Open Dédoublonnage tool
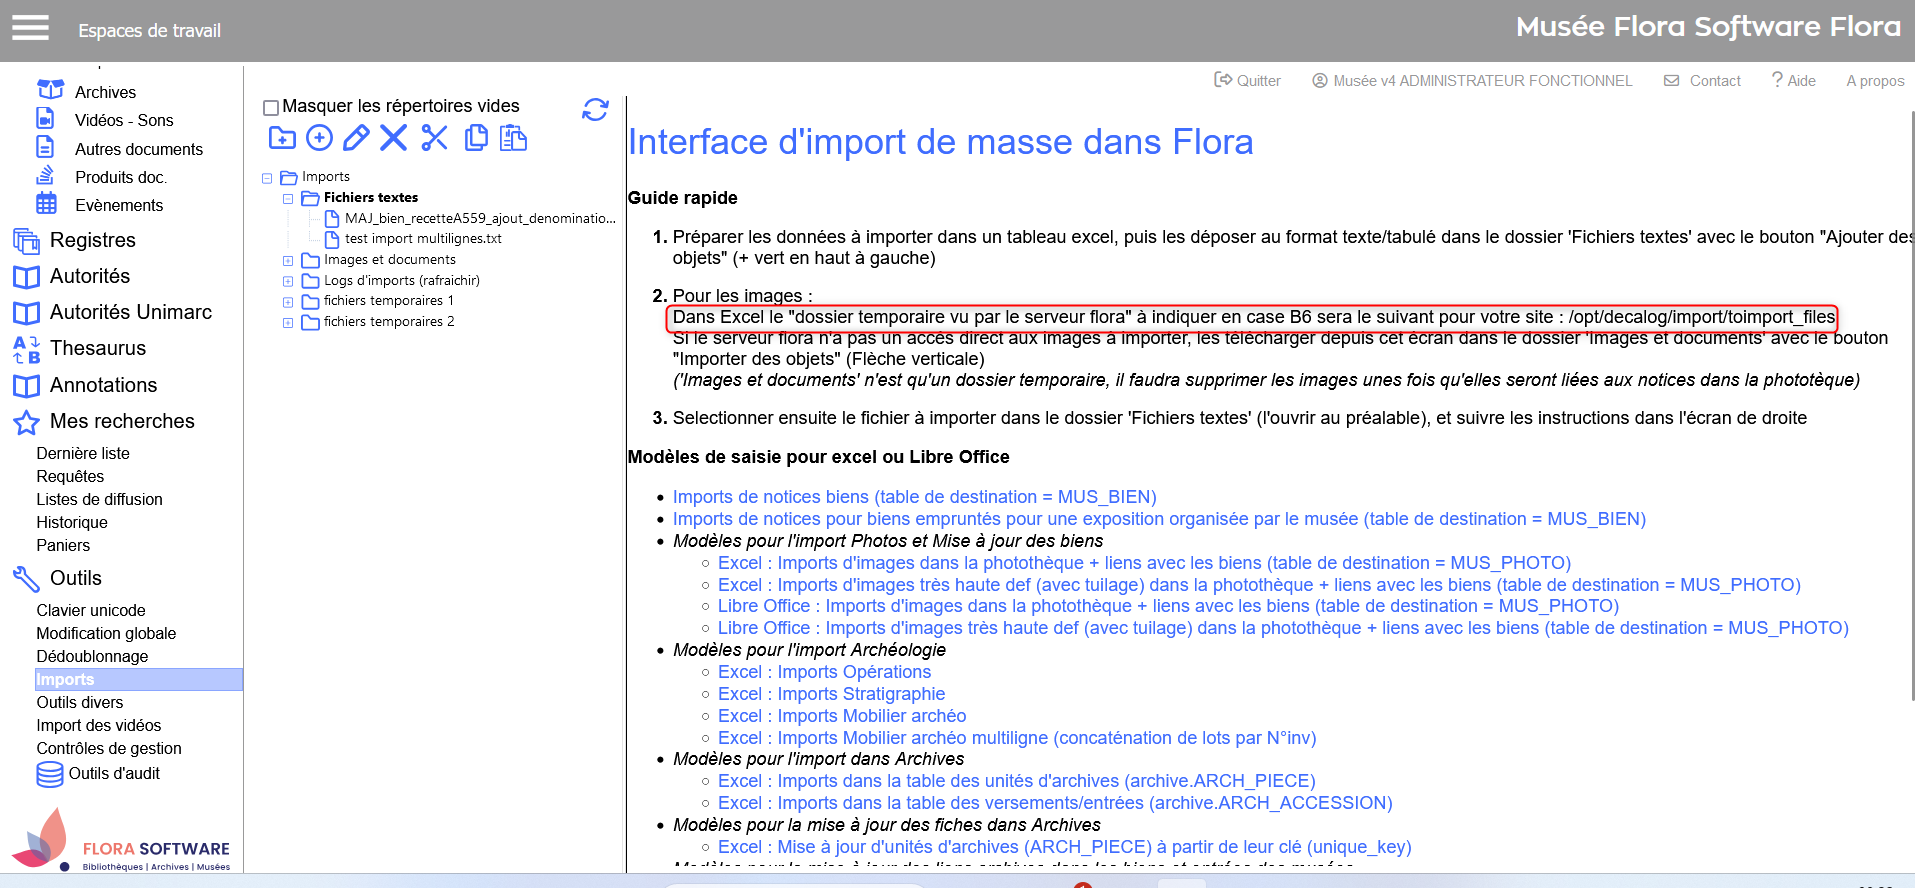Viewport: 1915px width, 888px height. (x=92, y=656)
